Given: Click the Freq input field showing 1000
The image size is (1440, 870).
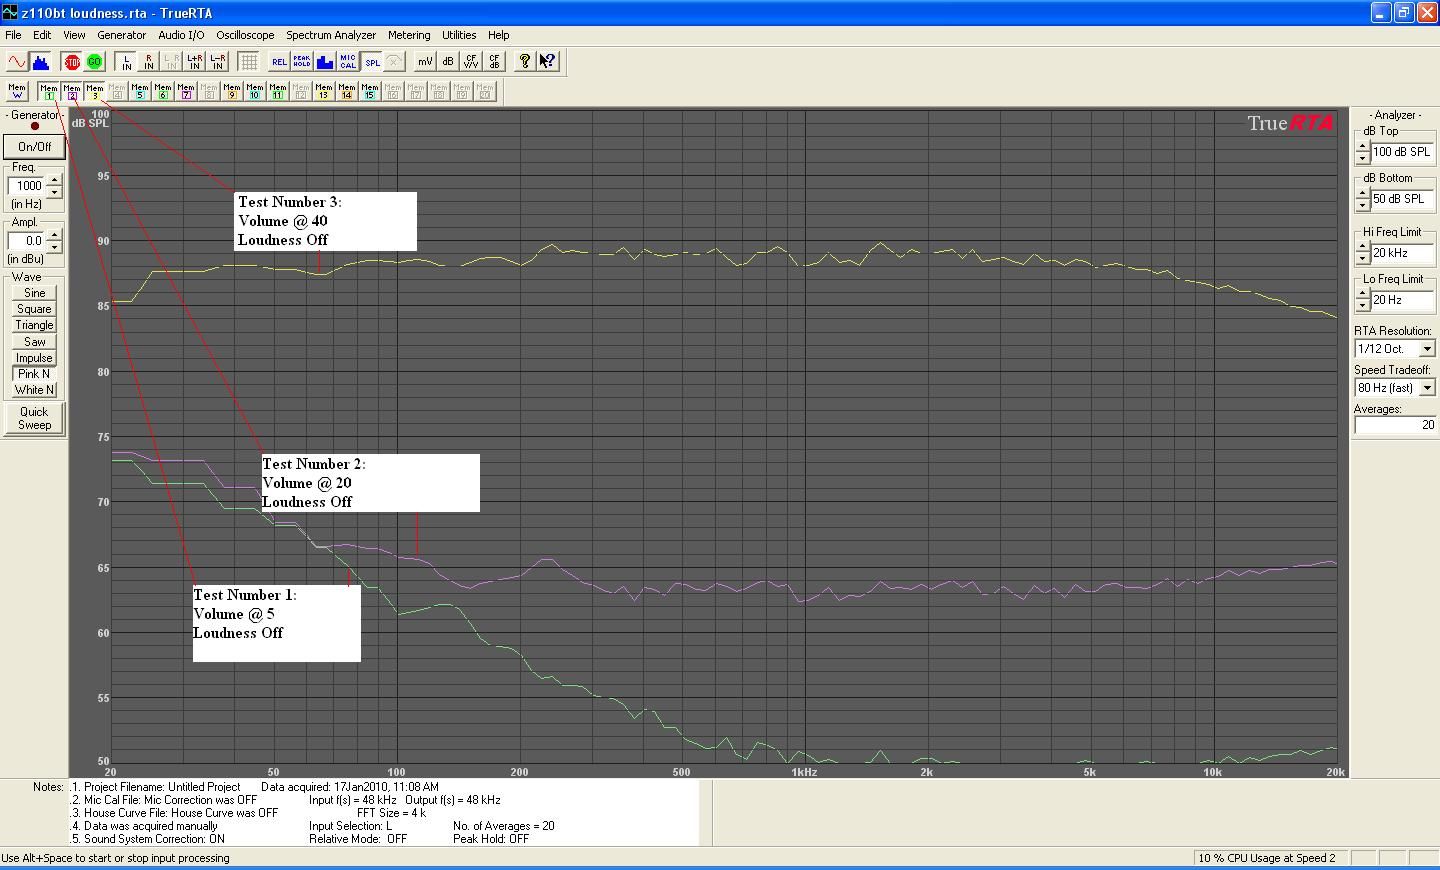Looking at the screenshot, I should pos(27,186).
